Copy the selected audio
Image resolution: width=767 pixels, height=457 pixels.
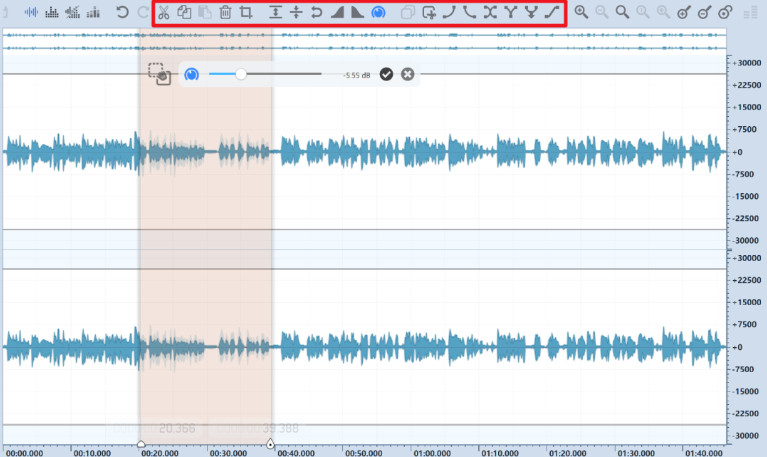[184, 12]
